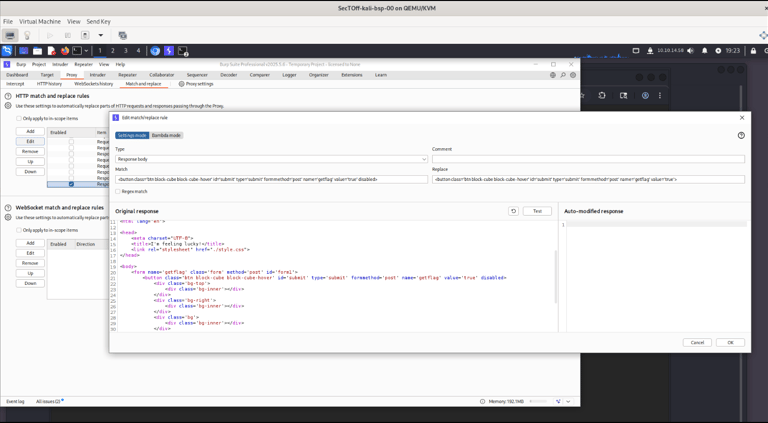This screenshot has width=768, height=423.
Task: Click the reset icon beside the Test button
Action: [x=513, y=211]
